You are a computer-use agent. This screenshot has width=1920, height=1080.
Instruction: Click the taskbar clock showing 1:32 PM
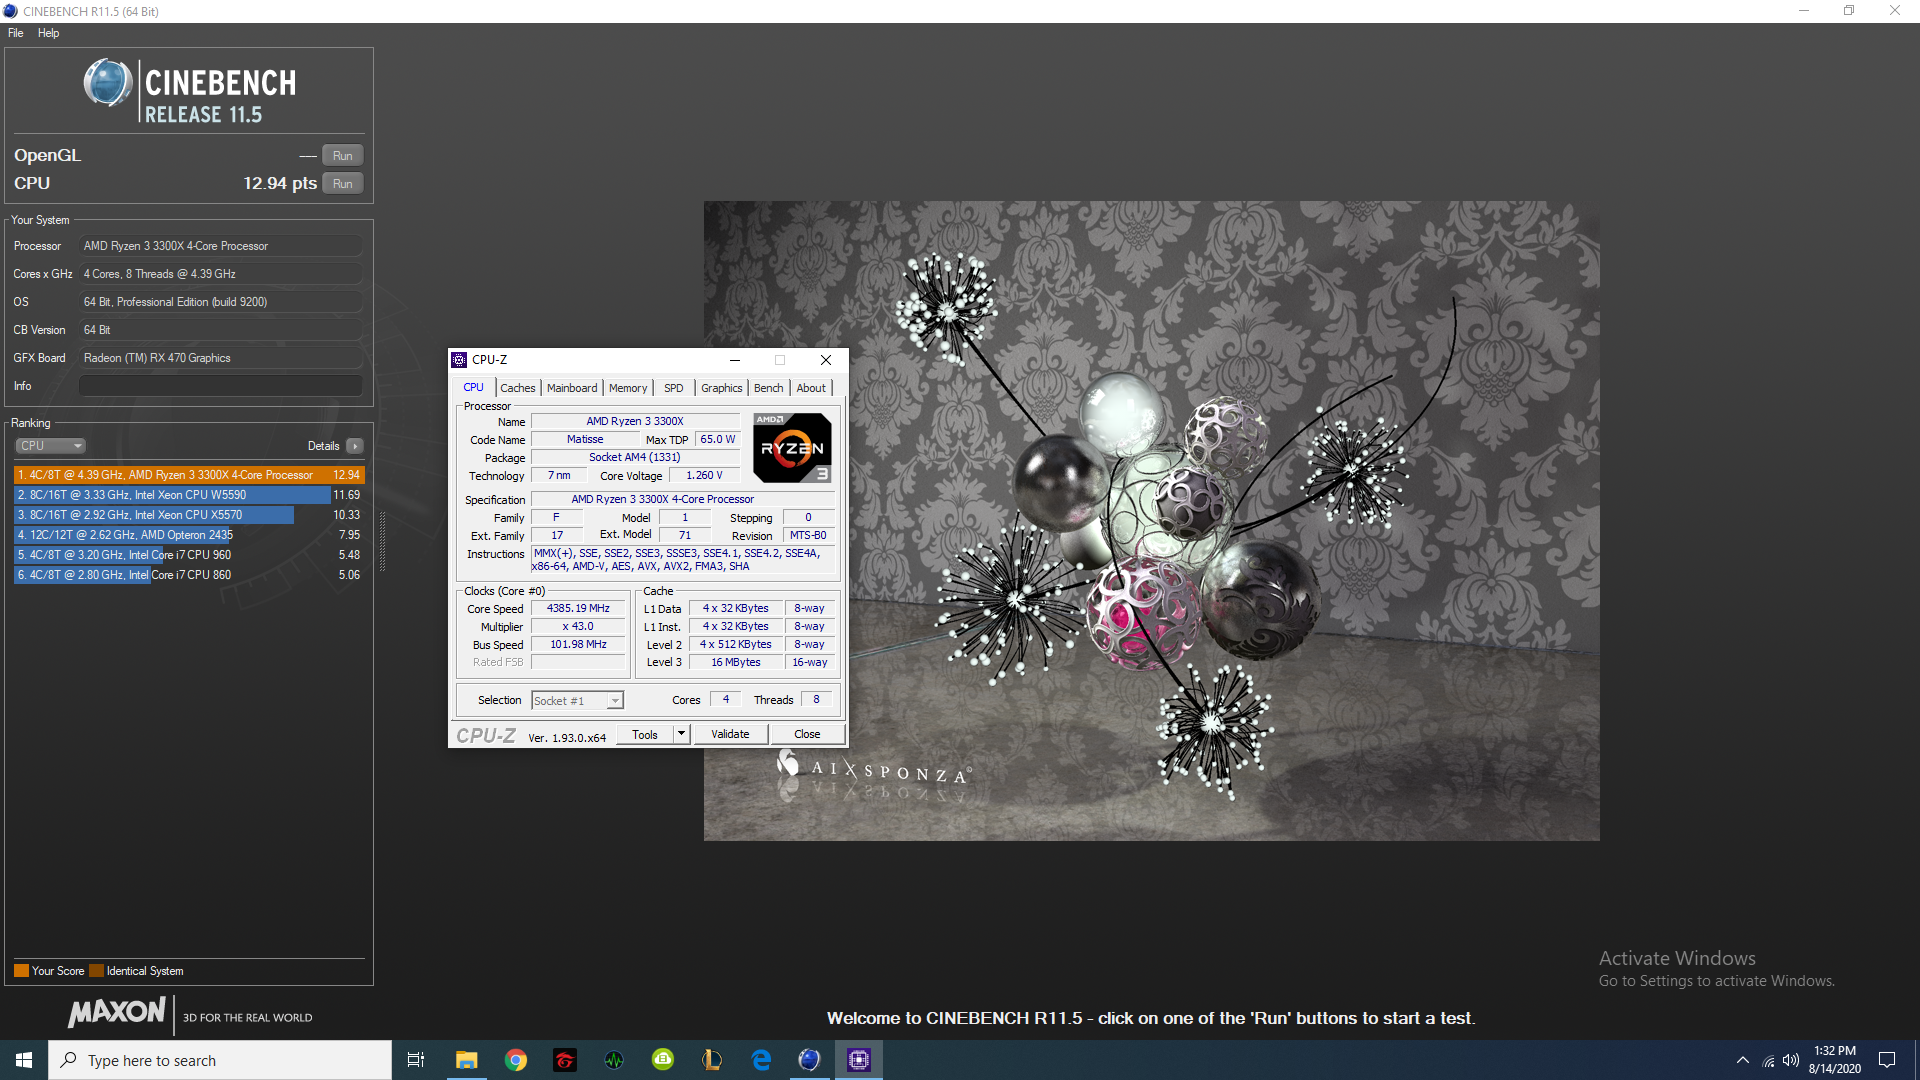pyautogui.click(x=1834, y=1060)
